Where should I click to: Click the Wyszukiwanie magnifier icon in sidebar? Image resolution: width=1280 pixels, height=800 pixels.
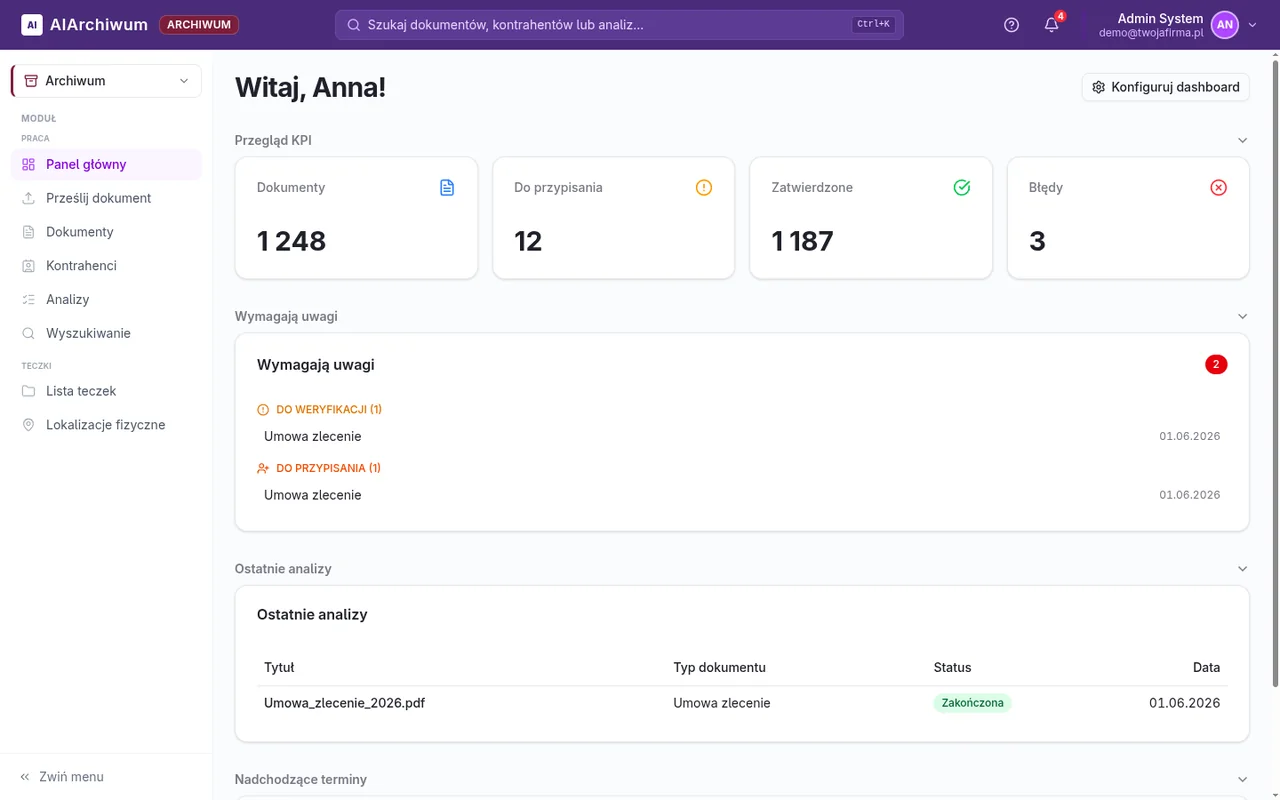pos(28,333)
